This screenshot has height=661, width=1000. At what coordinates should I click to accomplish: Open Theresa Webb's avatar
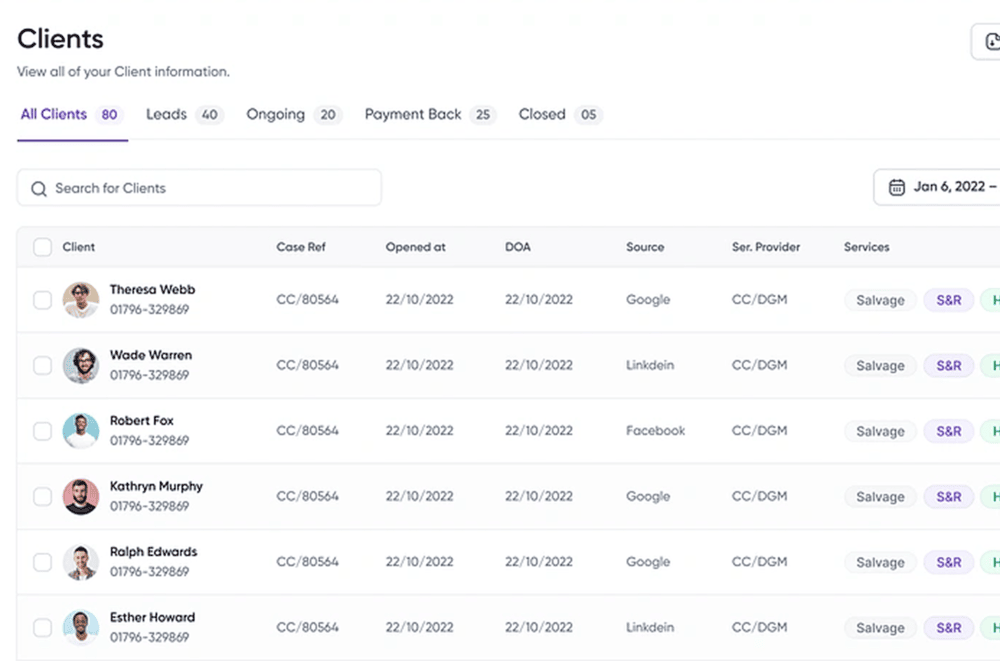81,300
